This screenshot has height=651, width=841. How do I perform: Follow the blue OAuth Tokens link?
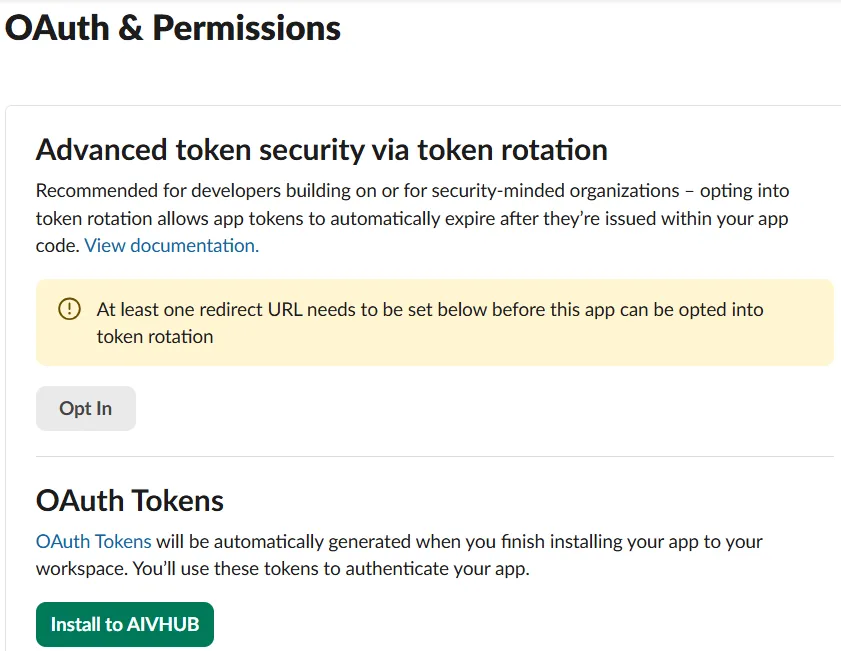[94, 542]
